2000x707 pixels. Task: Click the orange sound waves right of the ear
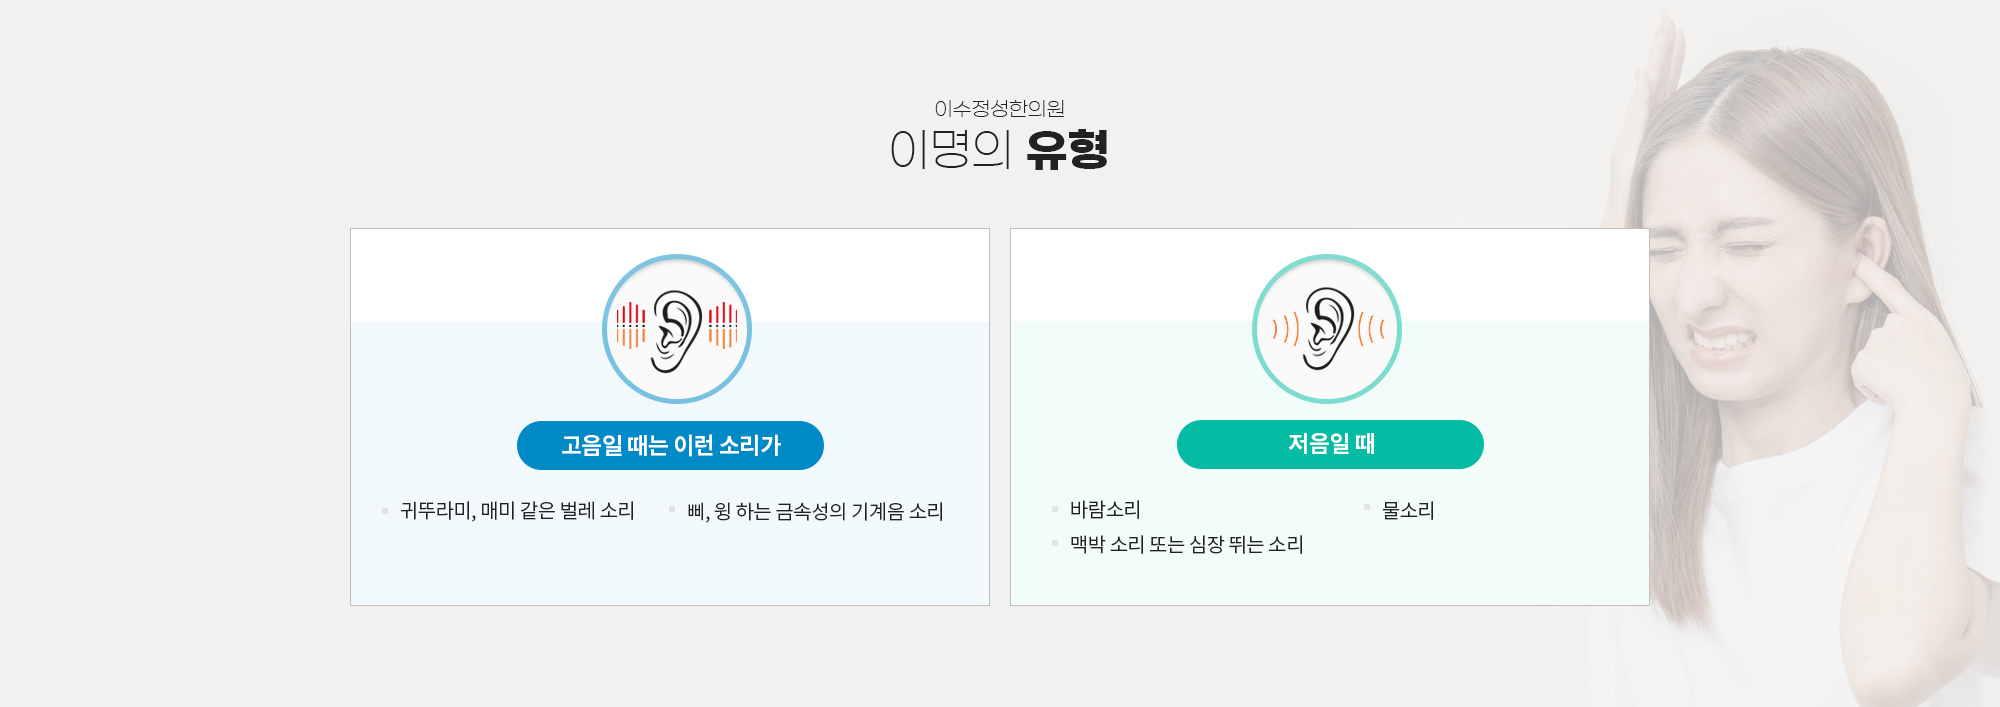[1371, 328]
